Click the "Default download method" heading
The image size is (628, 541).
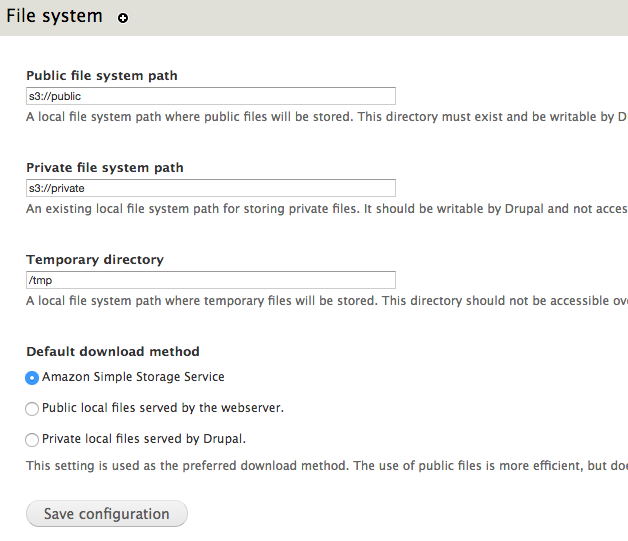[x=113, y=352]
